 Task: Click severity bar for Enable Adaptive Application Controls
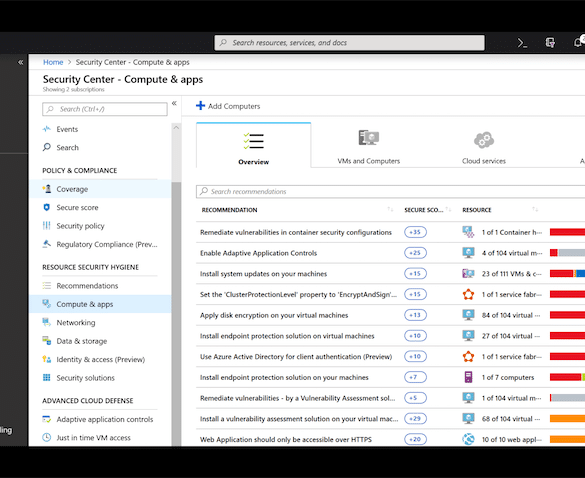[567, 253]
